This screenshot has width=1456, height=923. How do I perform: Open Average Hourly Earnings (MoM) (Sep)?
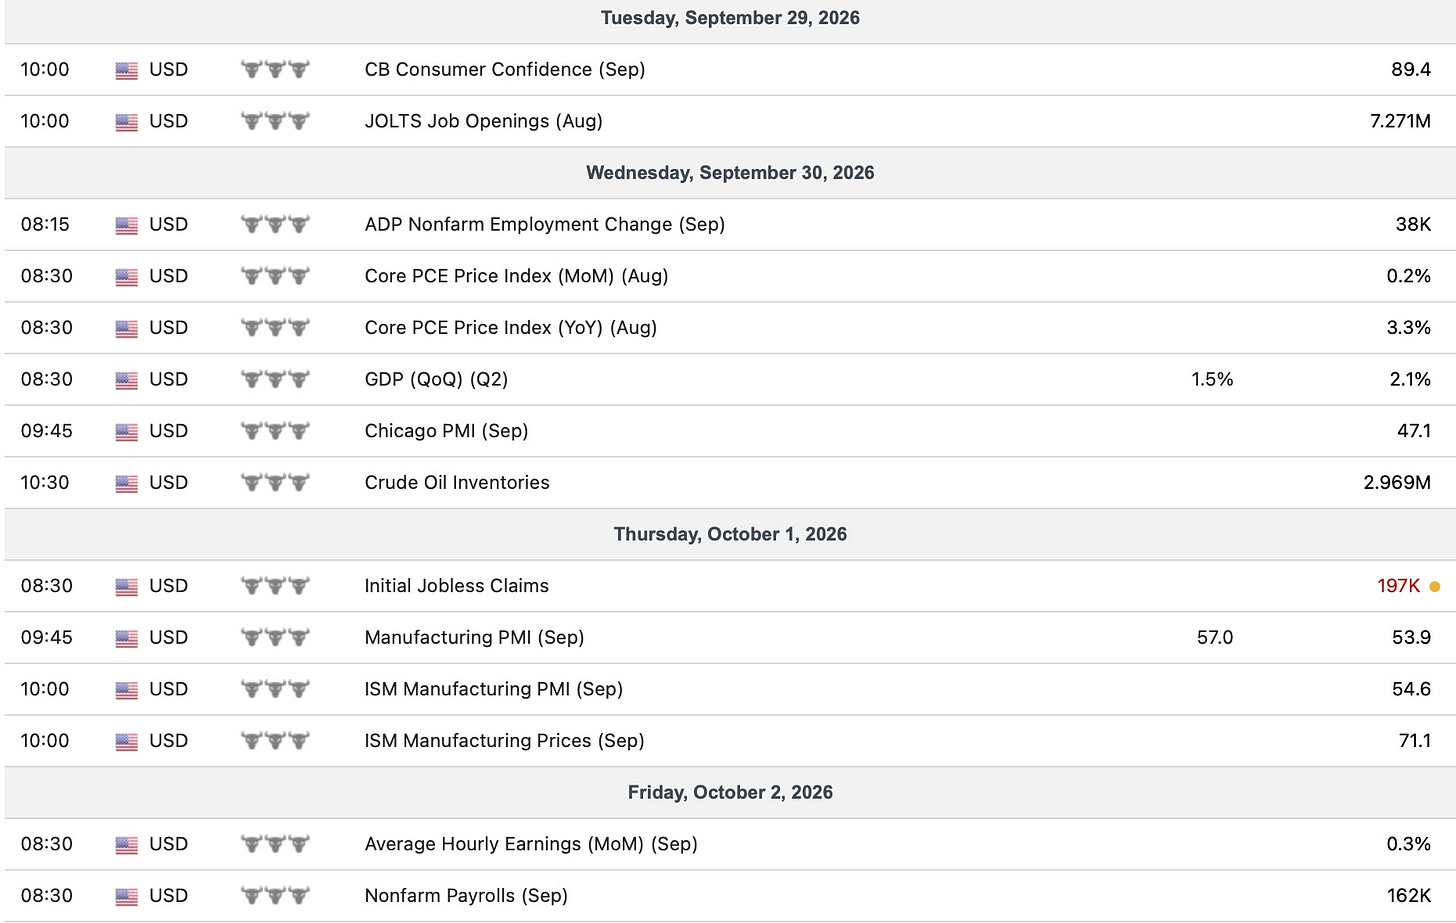tap(531, 844)
